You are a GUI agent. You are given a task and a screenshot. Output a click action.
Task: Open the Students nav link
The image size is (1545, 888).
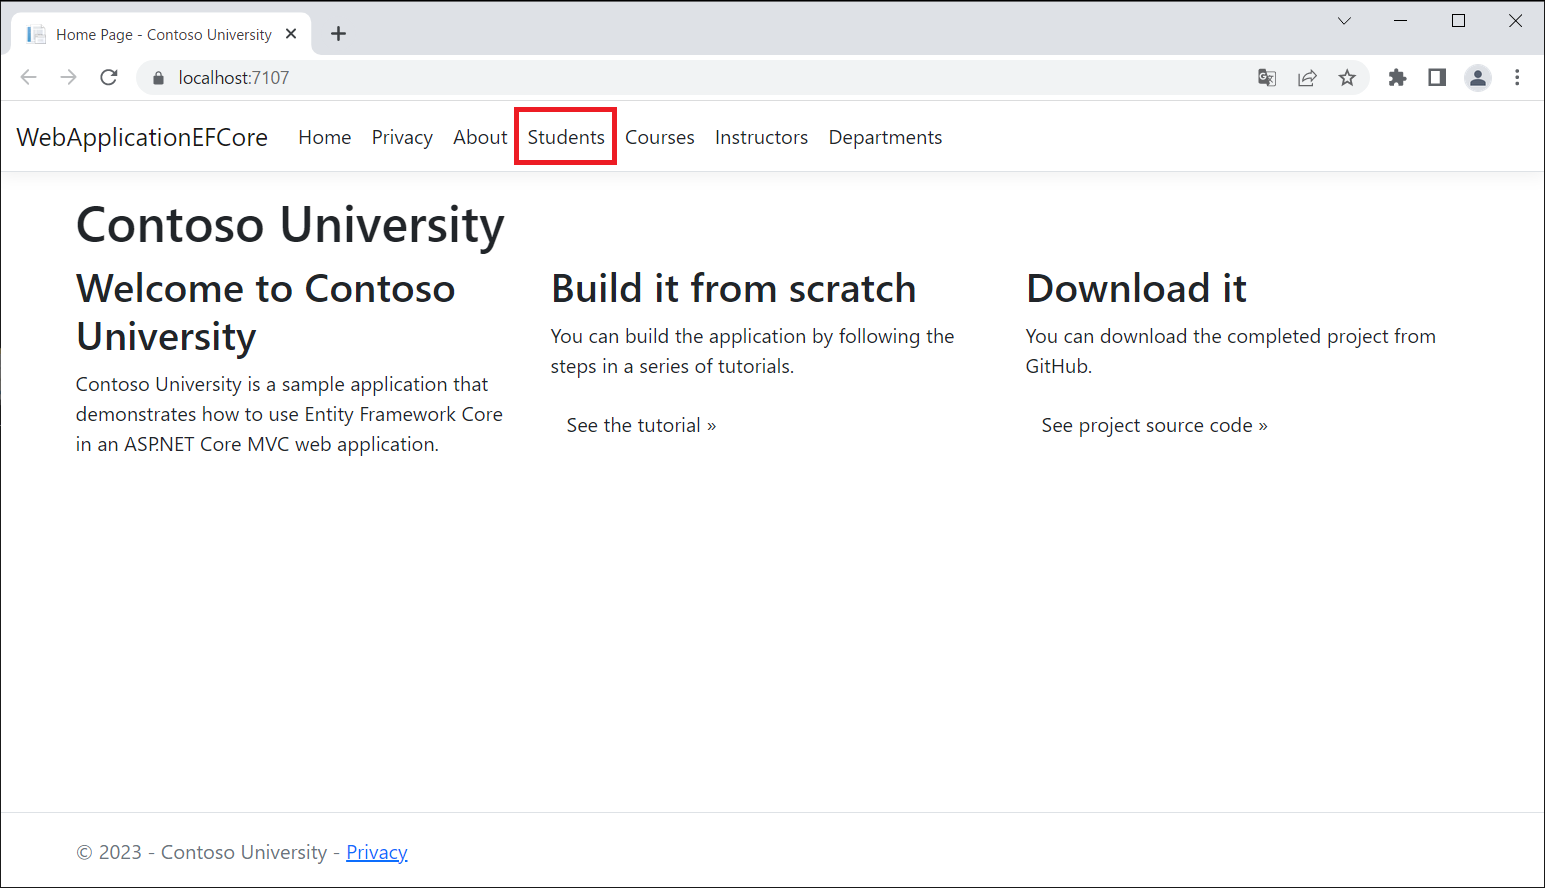[566, 137]
